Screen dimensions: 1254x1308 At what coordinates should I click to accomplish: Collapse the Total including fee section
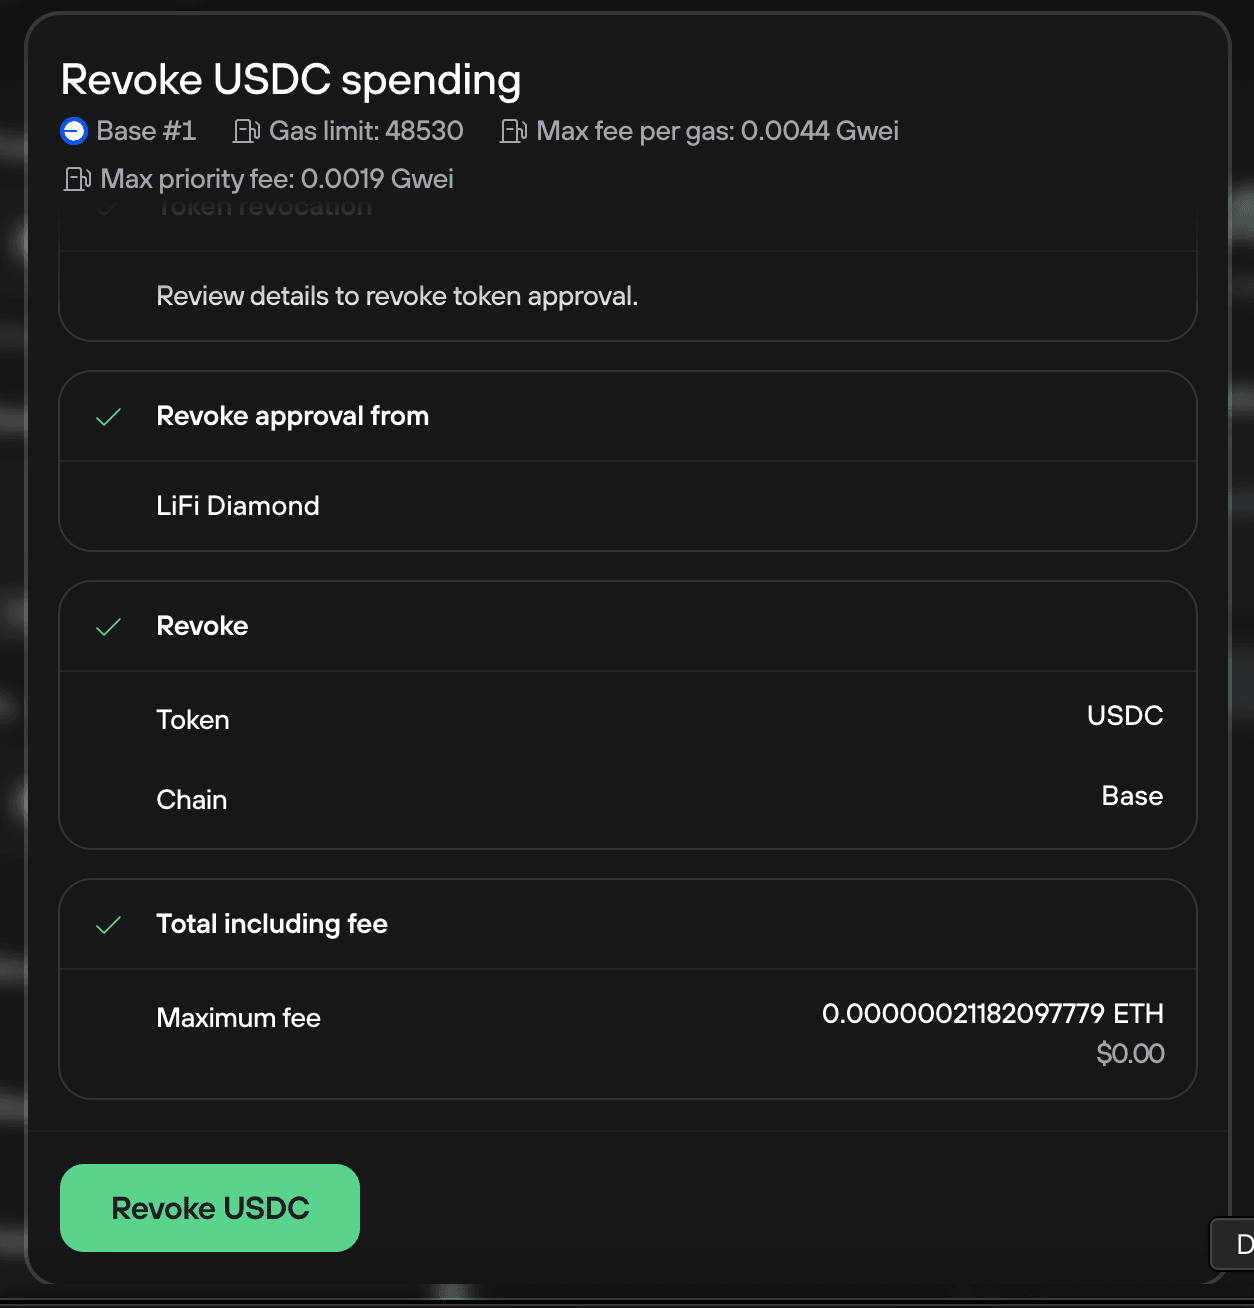[x=271, y=924]
